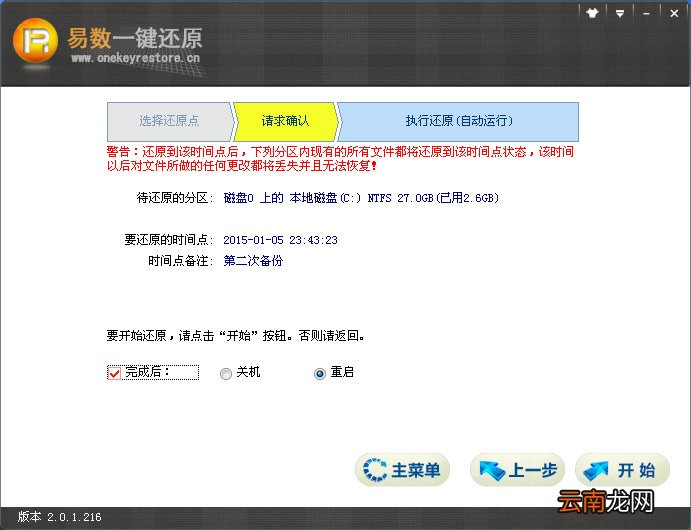Select the 执行还原(自动运行) step tab
Image resolution: width=691 pixels, height=530 pixels.
click(x=459, y=121)
